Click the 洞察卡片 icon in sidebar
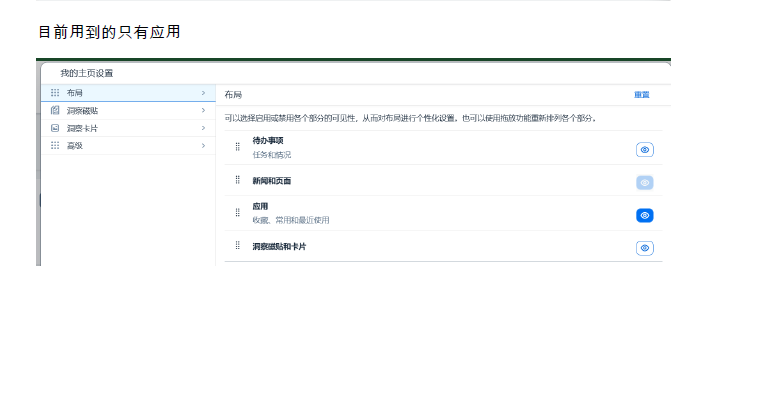 pos(55,128)
